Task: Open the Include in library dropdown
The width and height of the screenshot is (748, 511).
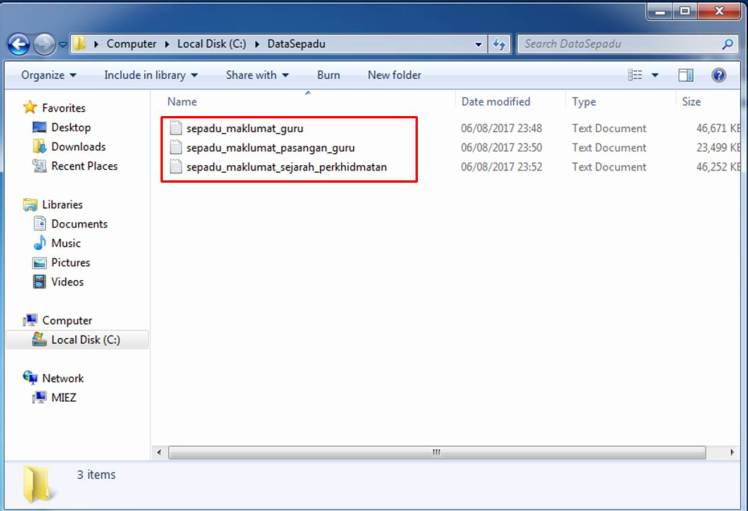Action: click(150, 75)
